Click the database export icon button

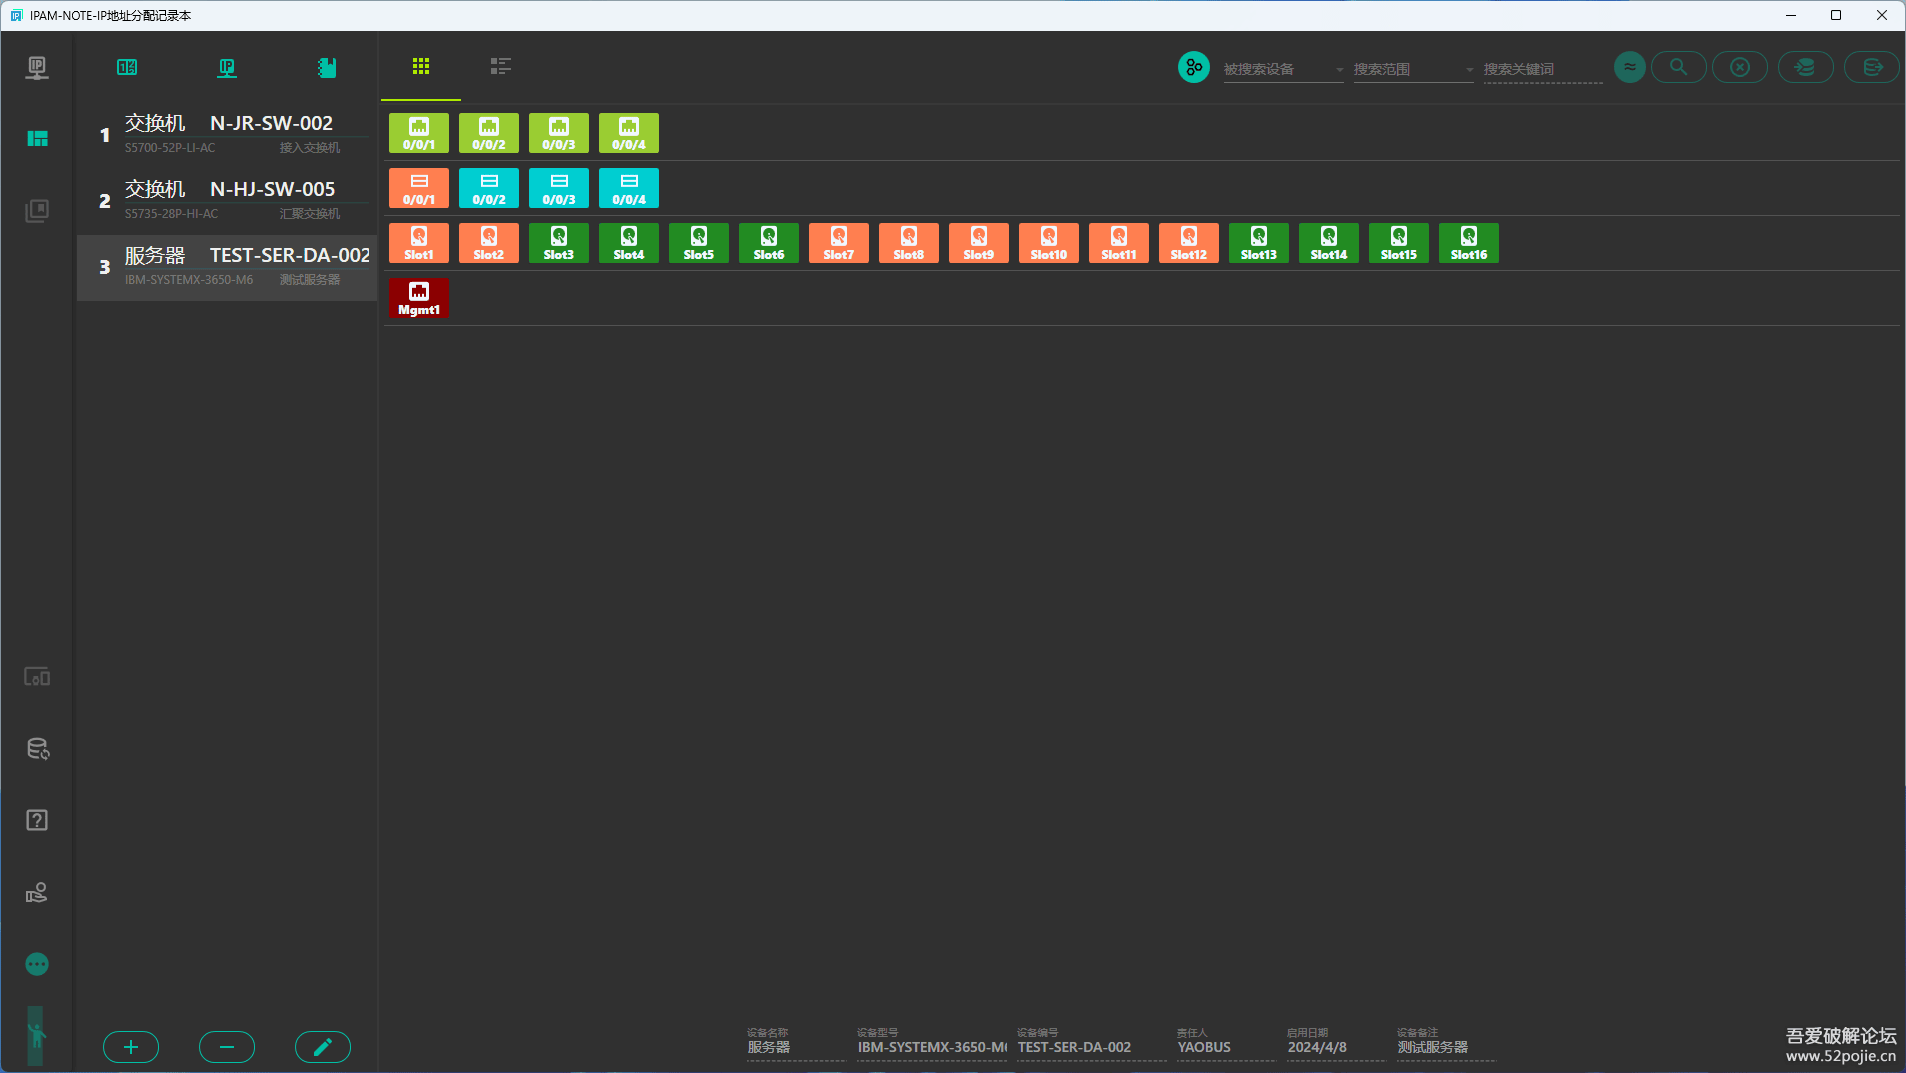pos(1871,67)
